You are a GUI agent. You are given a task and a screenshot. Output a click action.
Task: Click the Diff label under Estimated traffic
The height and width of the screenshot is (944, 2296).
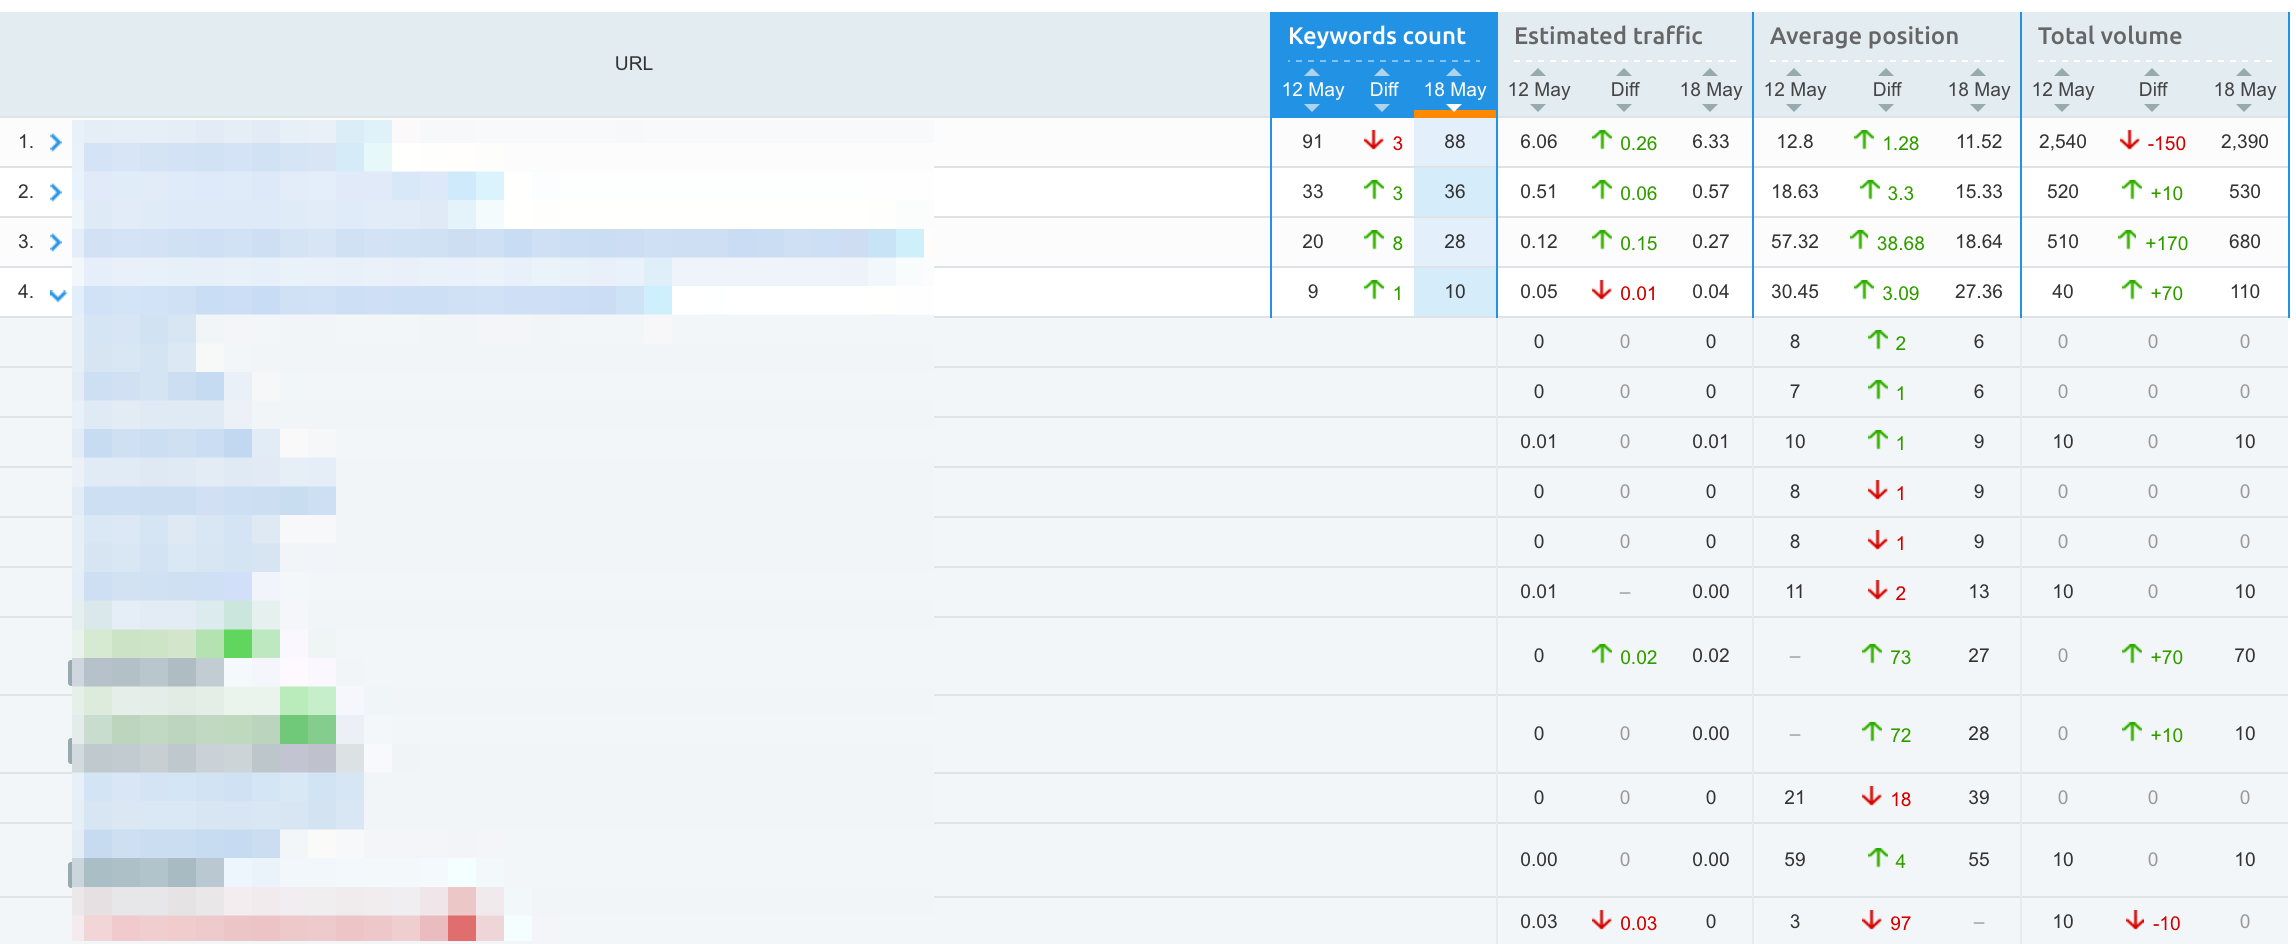click(x=1624, y=90)
